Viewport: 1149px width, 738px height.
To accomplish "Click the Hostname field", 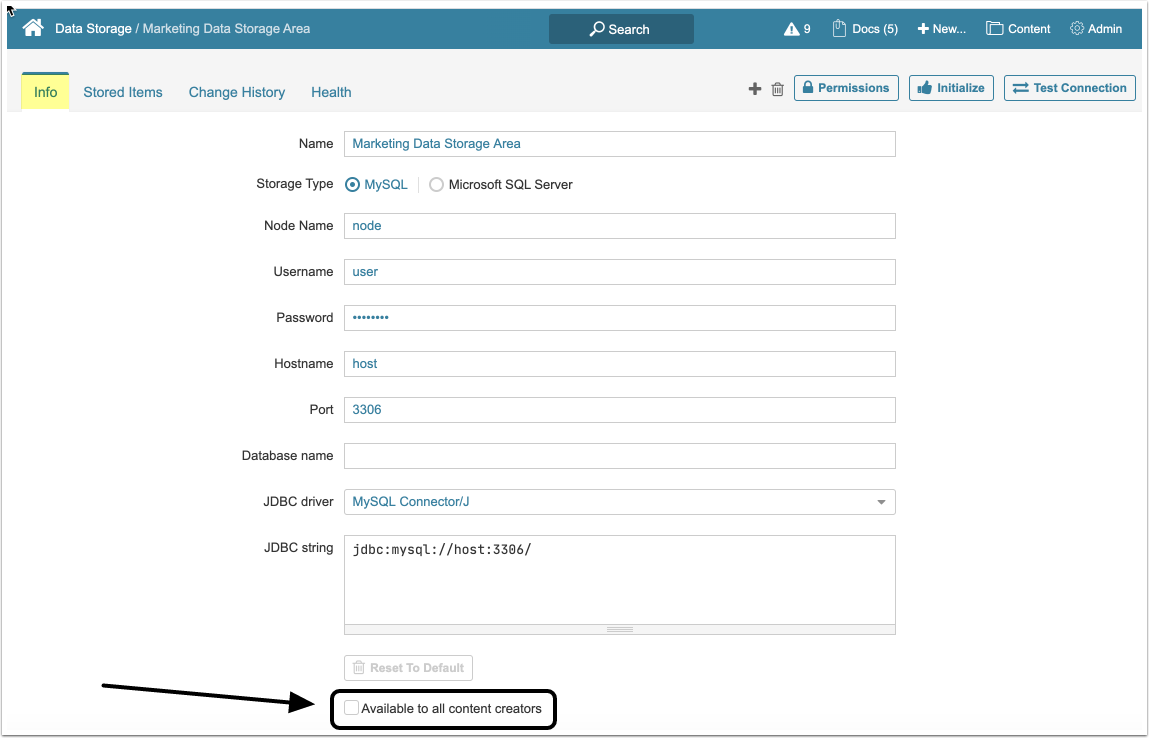I will click(619, 364).
